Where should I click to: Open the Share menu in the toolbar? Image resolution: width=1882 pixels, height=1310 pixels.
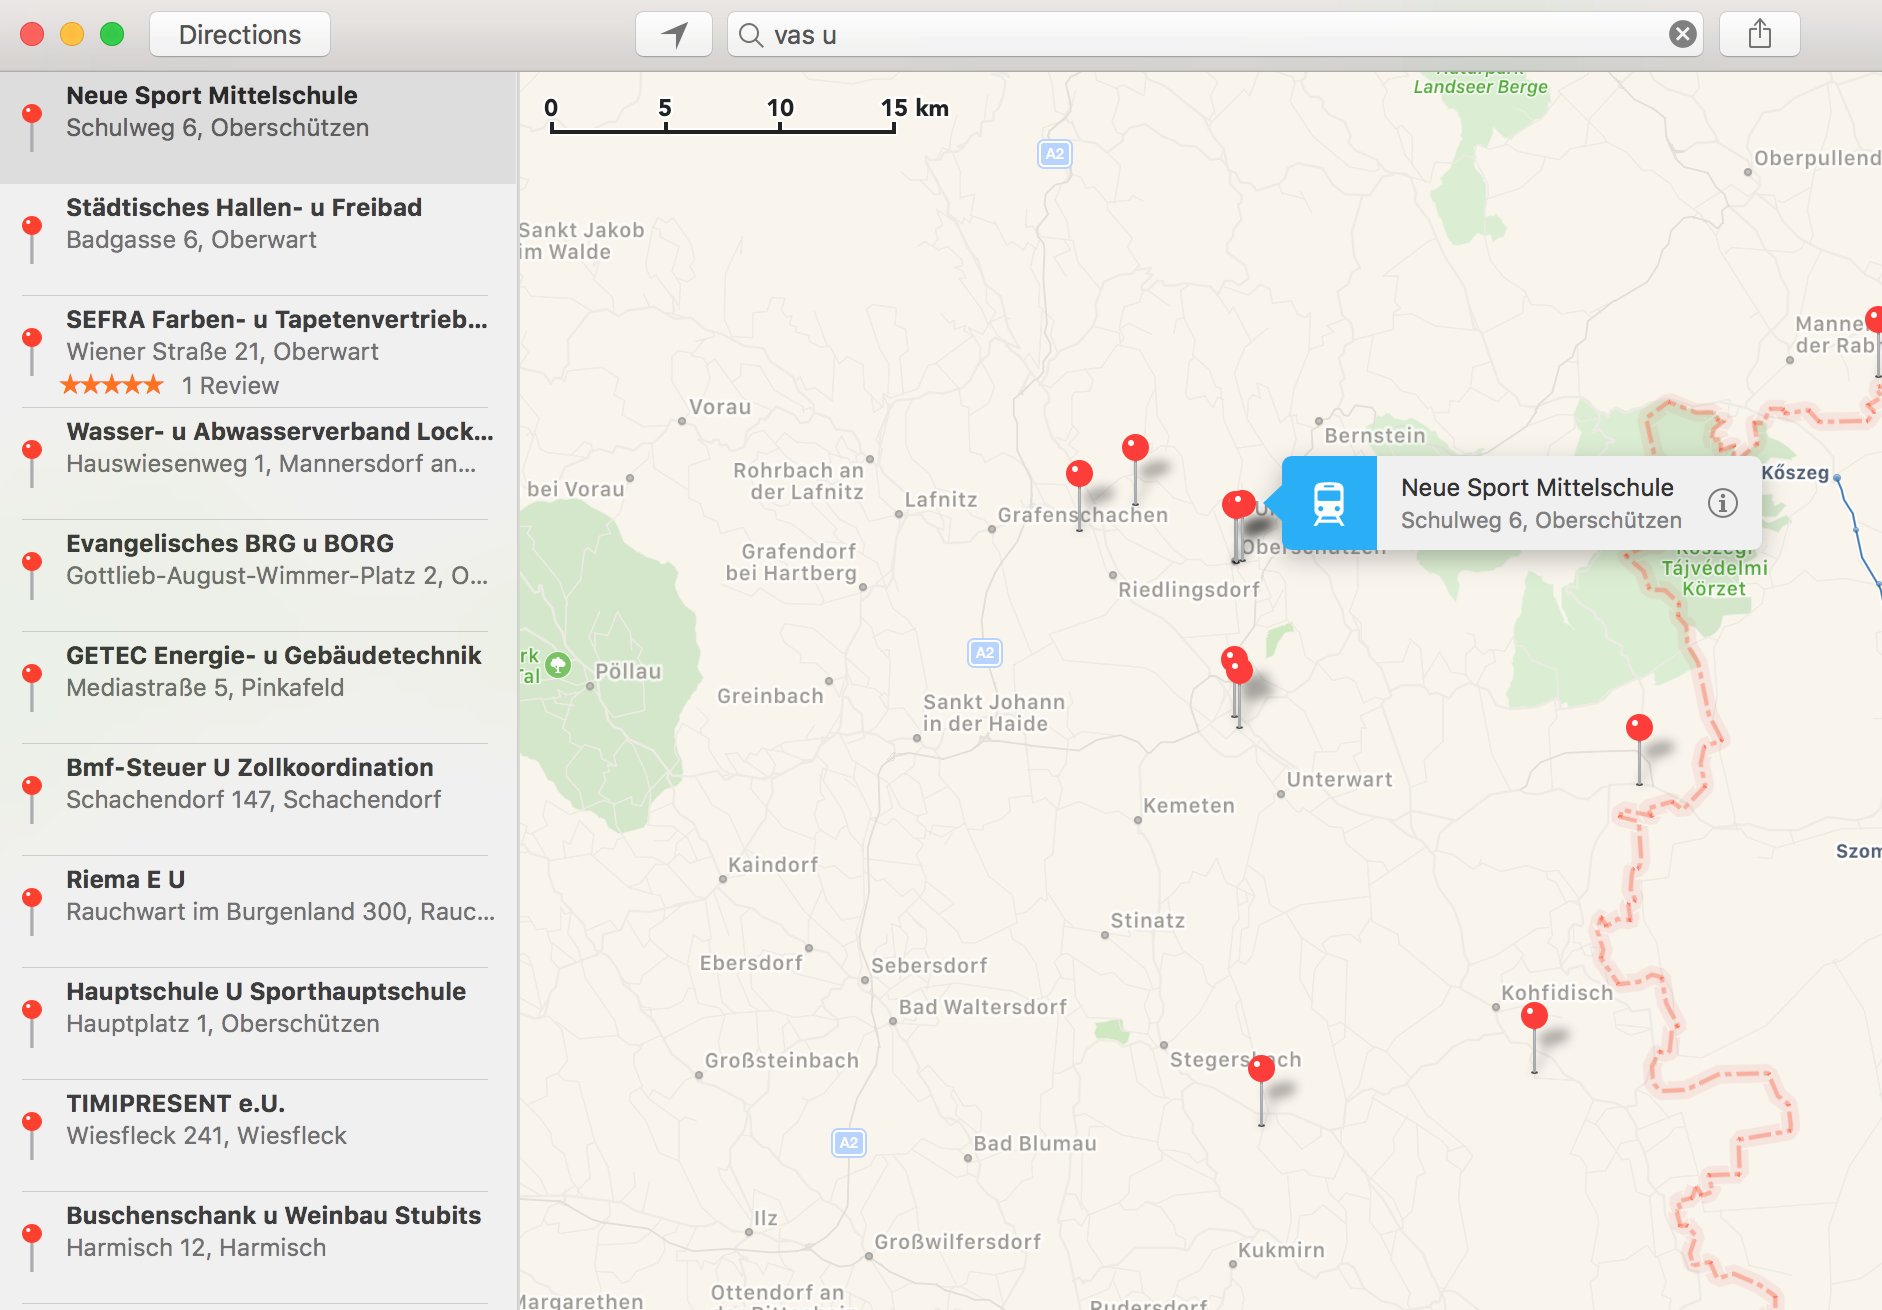[x=1760, y=35]
